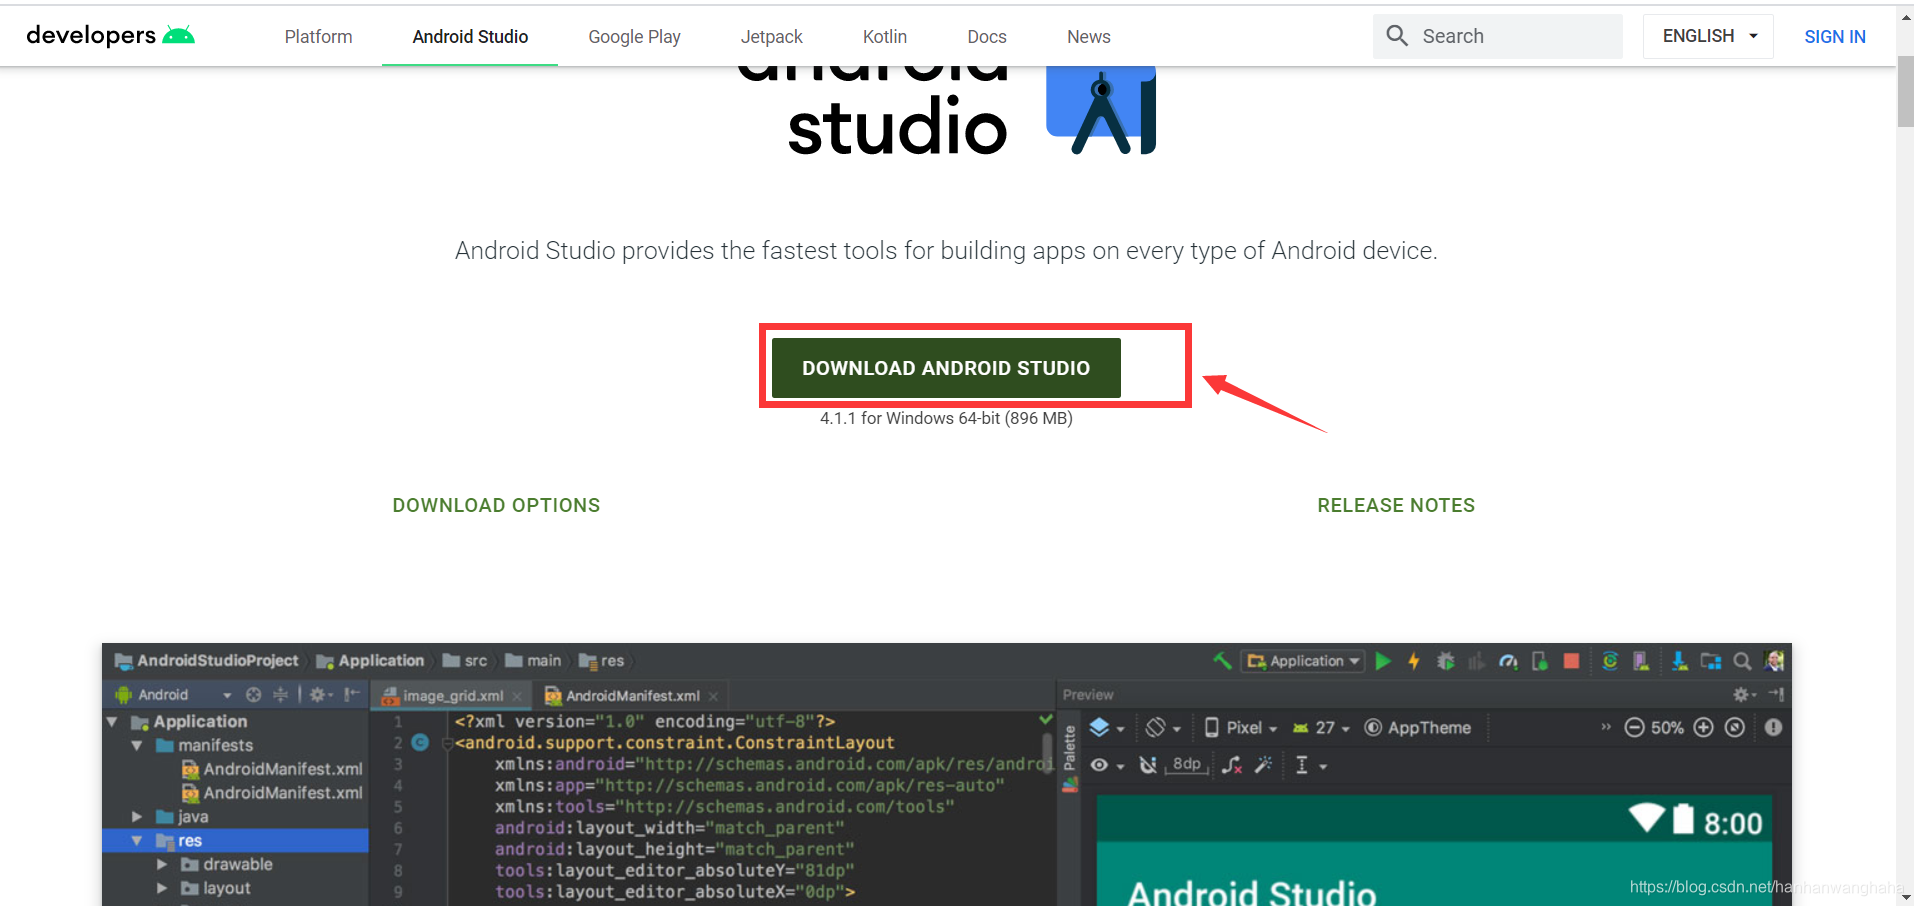Screen dimensions: 1914x906
Task: Open the Android project view dropdown
Action: [x=174, y=694]
